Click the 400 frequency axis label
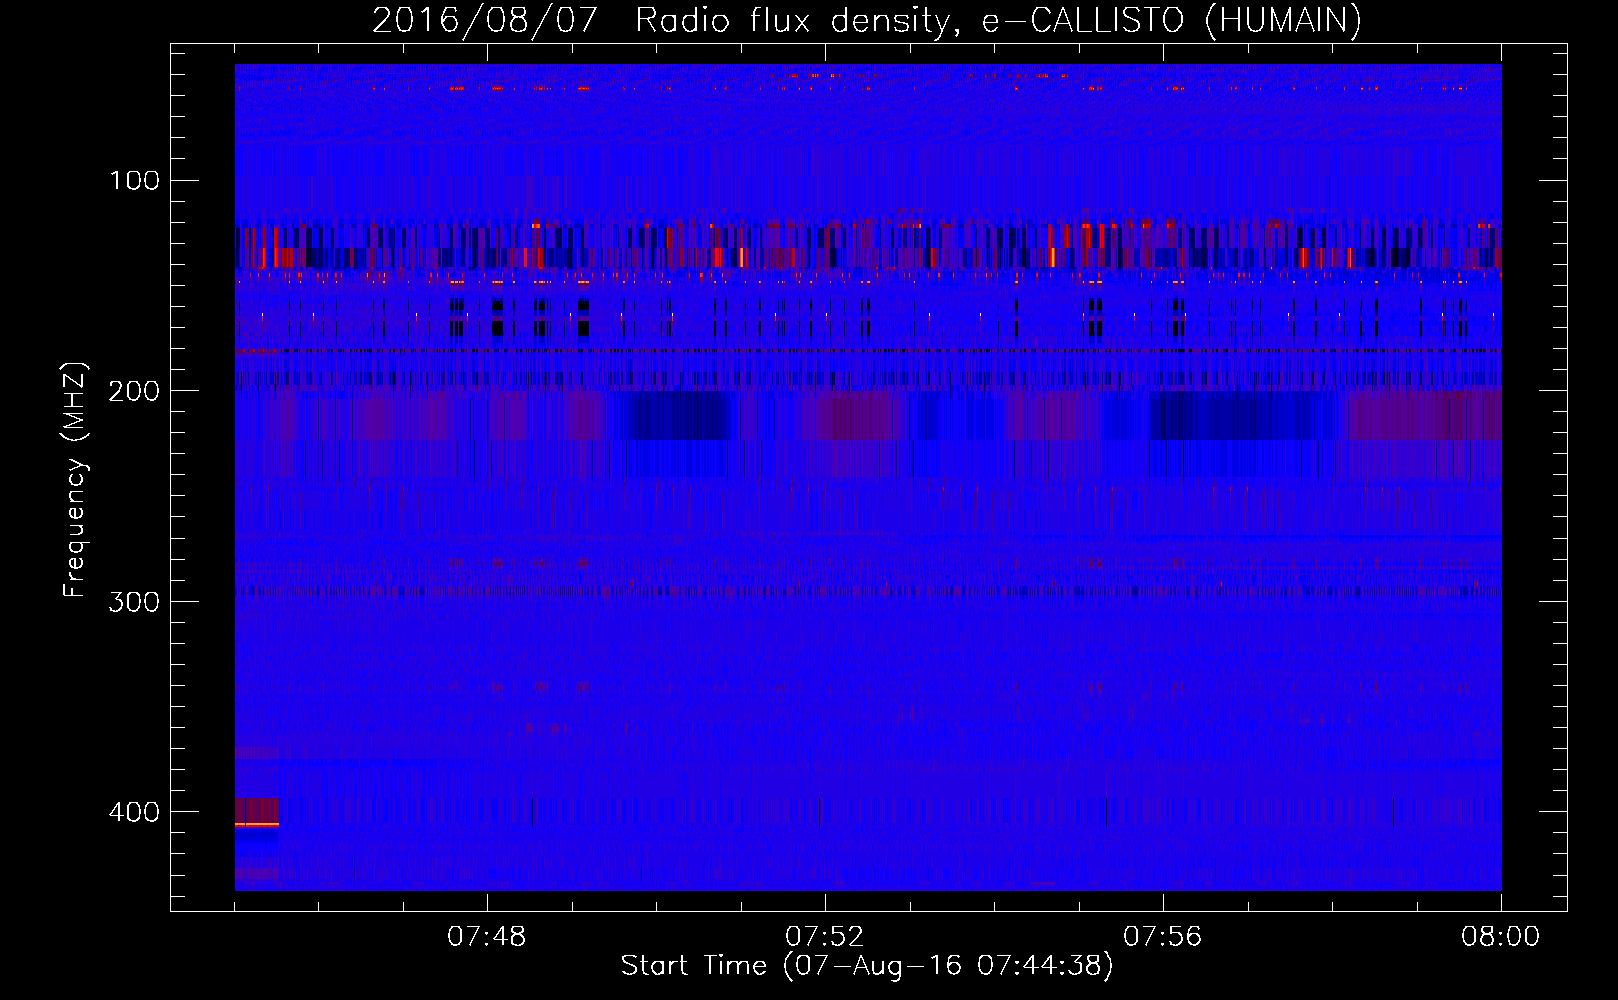 click(x=134, y=812)
